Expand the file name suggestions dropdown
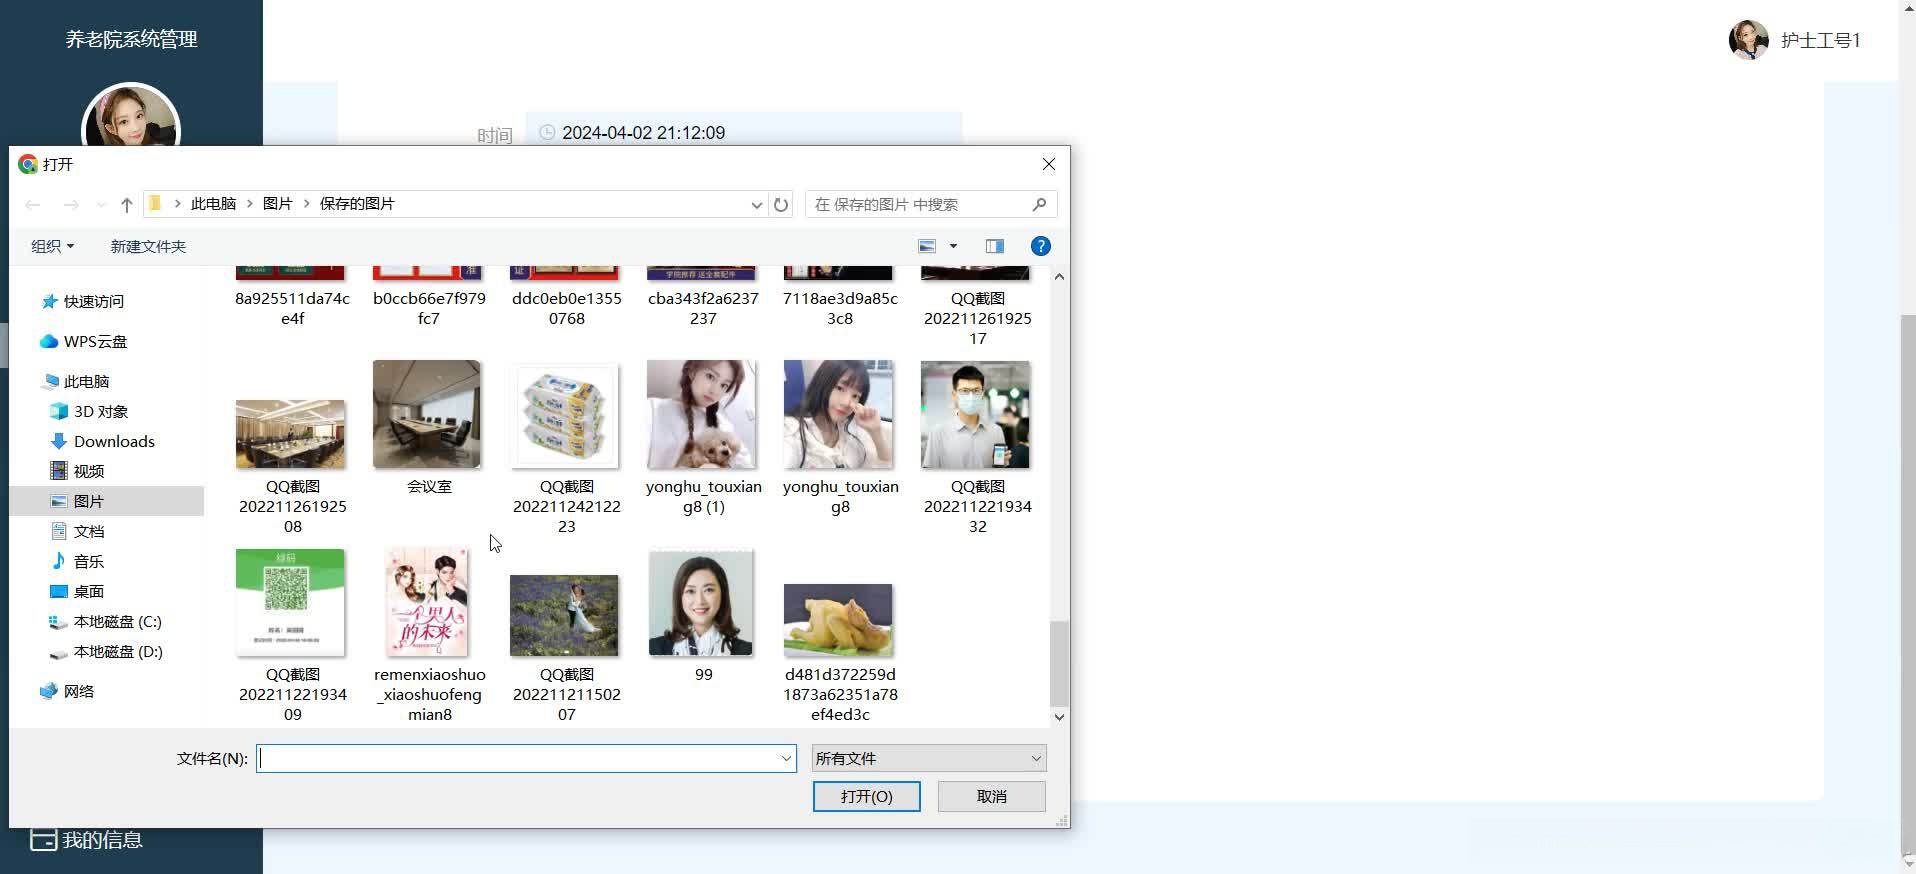This screenshot has width=1916, height=874. 786,758
